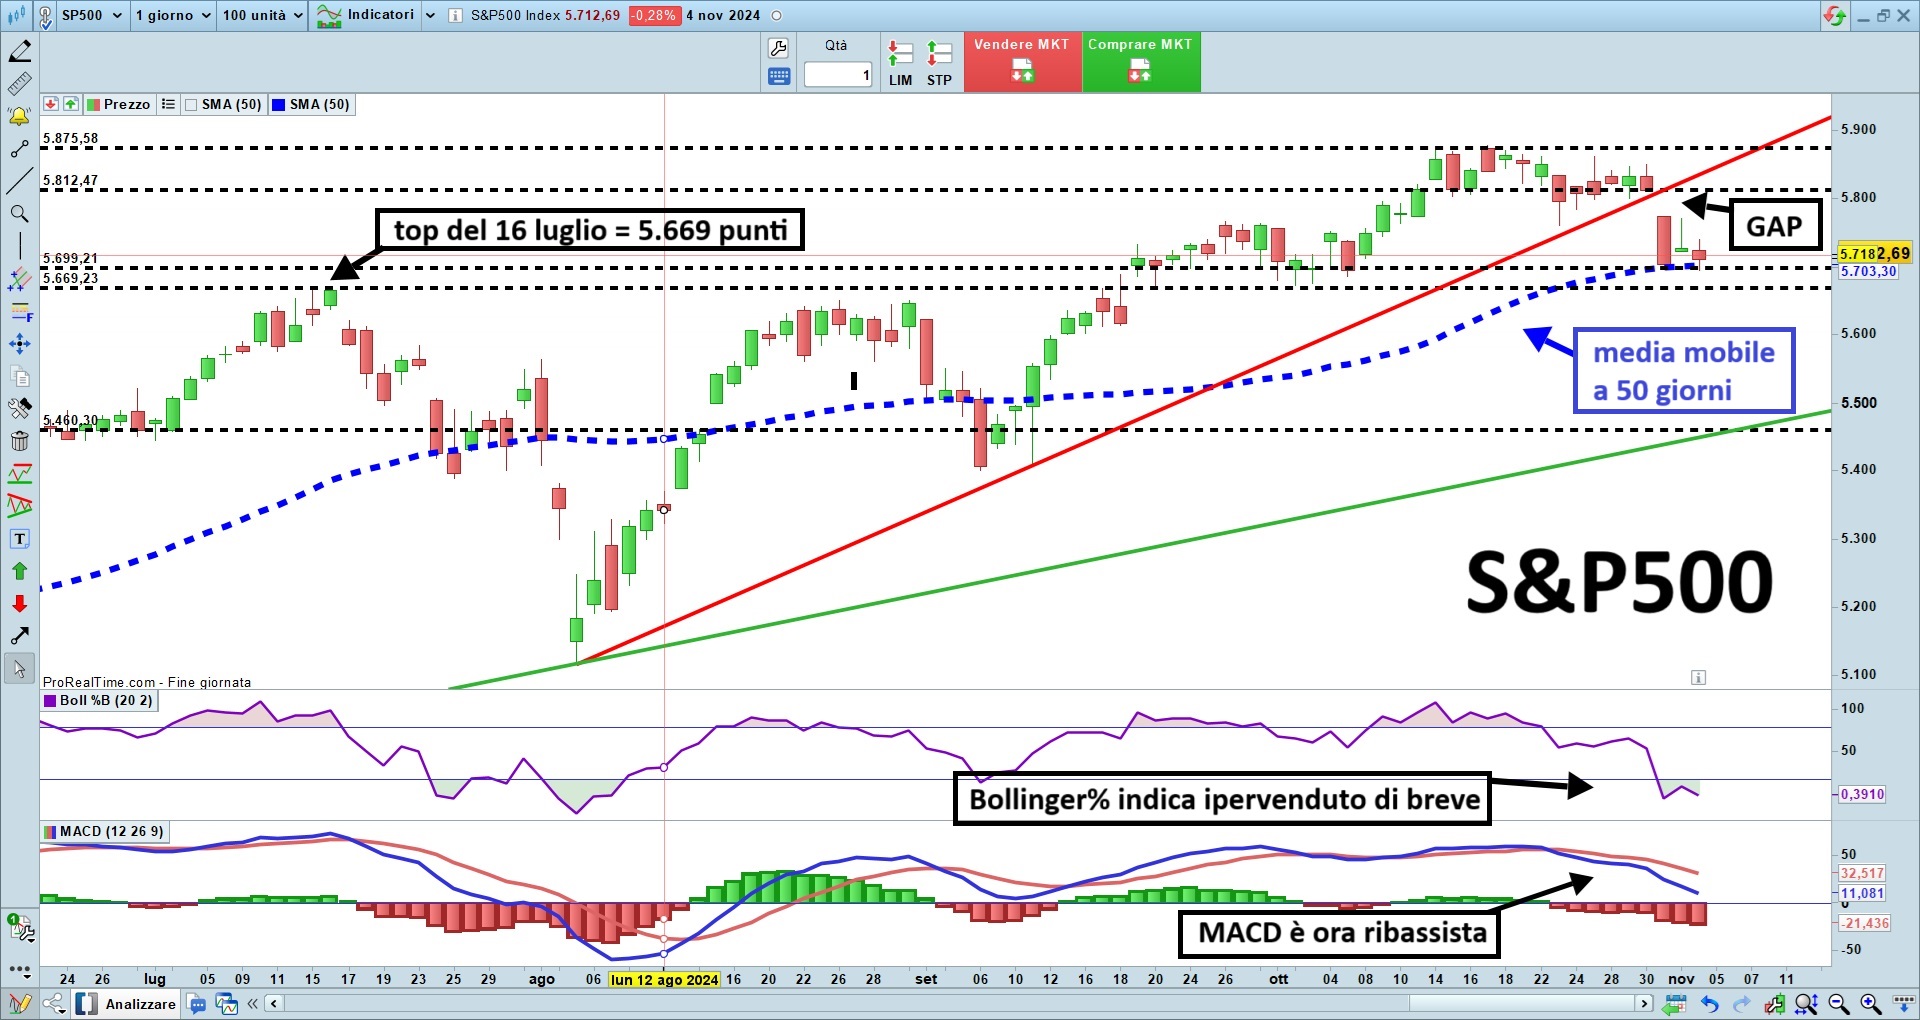Select the magnifier zoom tool in left toolbar
This screenshot has height=1020, width=1920.
coord(19,214)
